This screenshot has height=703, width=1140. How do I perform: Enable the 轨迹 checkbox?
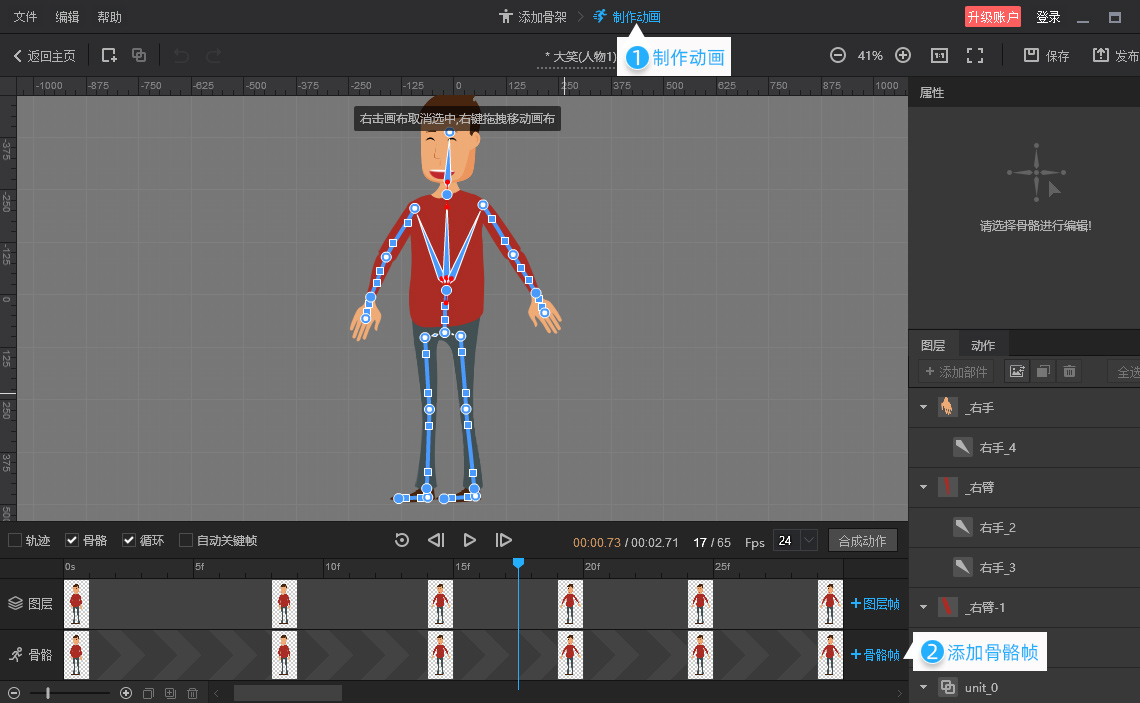tap(15, 541)
